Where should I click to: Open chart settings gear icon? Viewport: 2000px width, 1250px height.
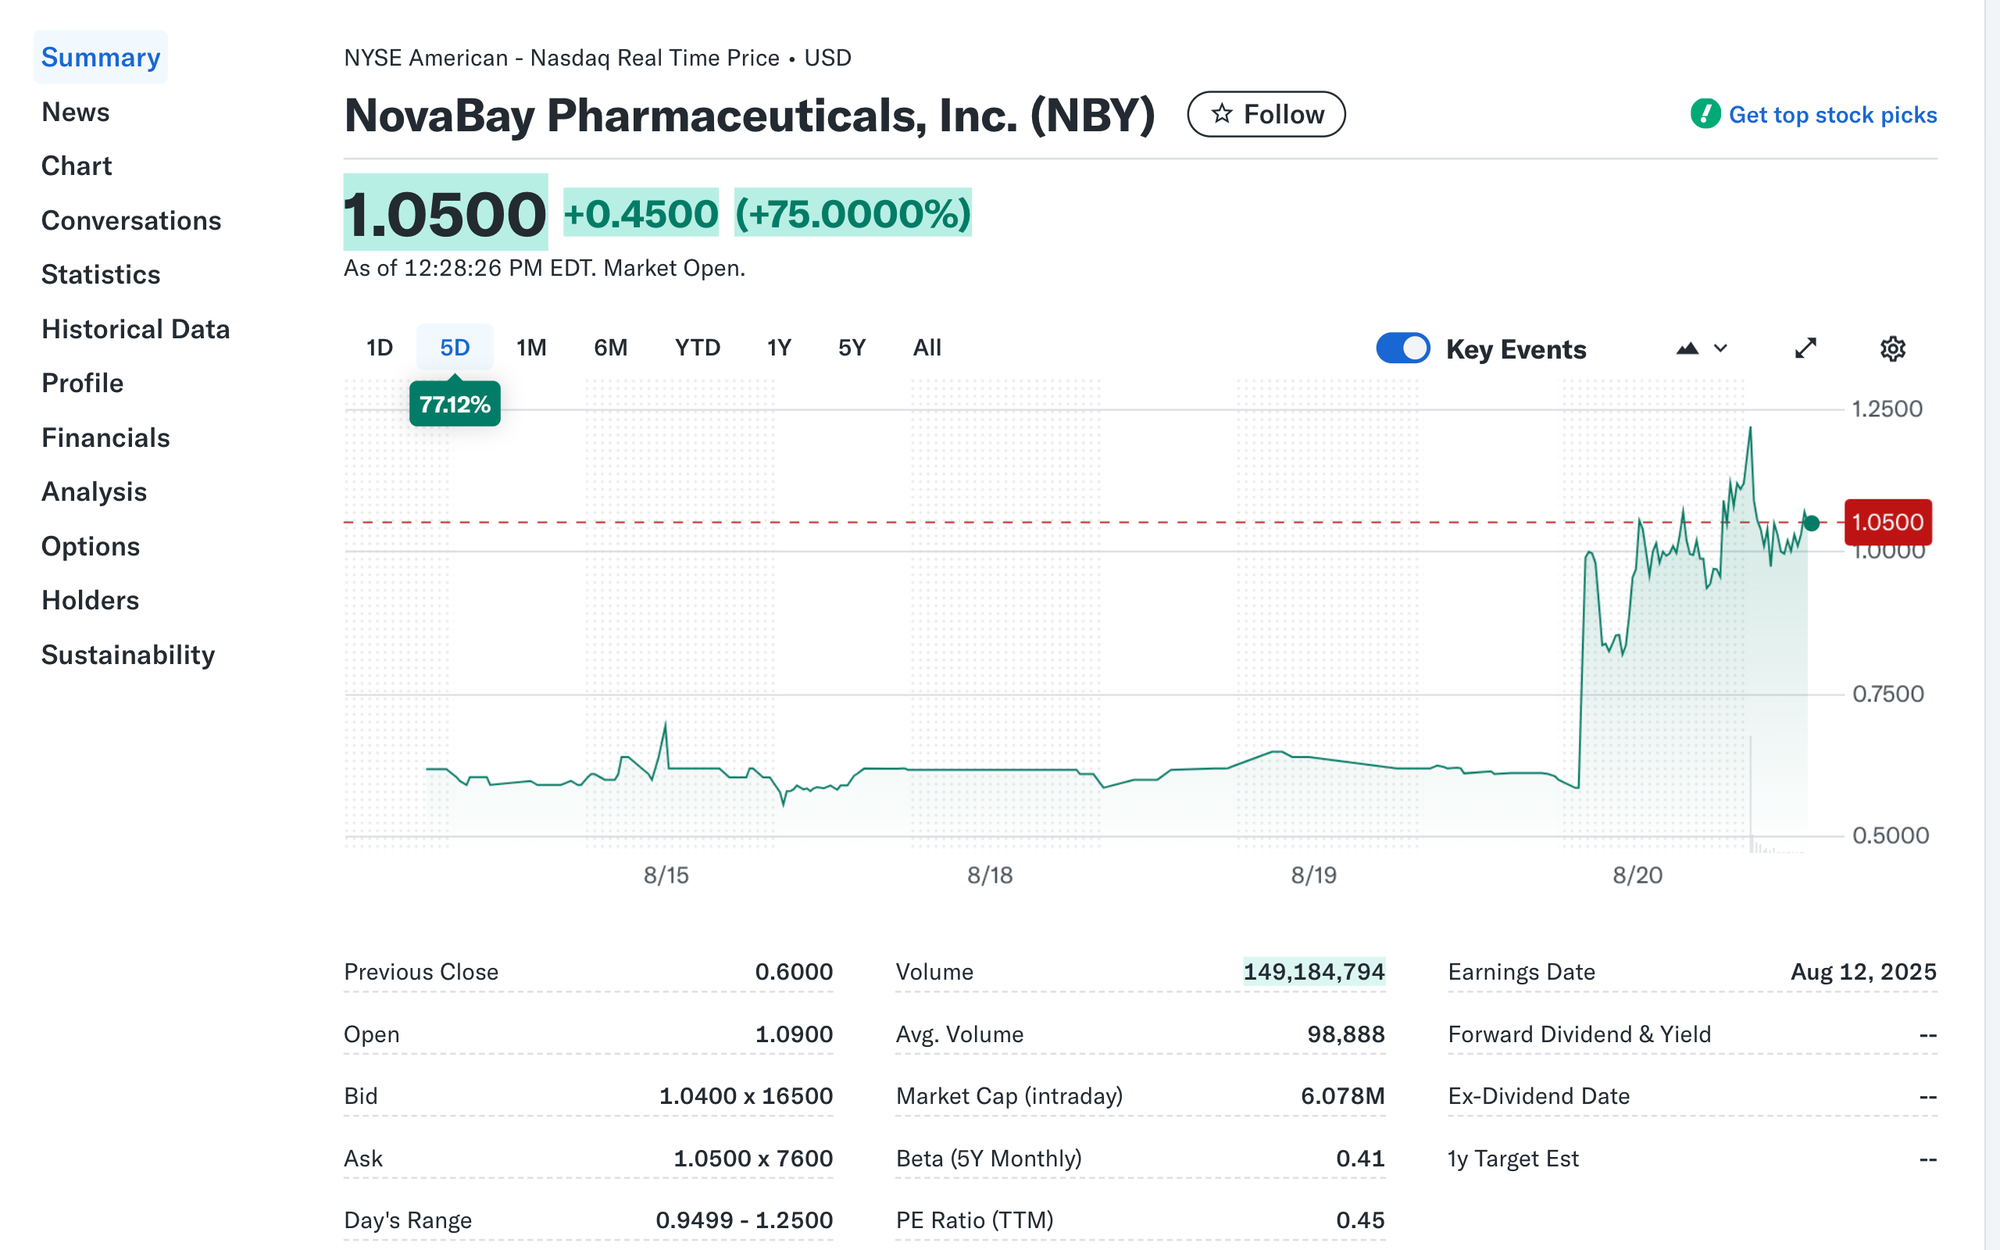pos(1892,348)
